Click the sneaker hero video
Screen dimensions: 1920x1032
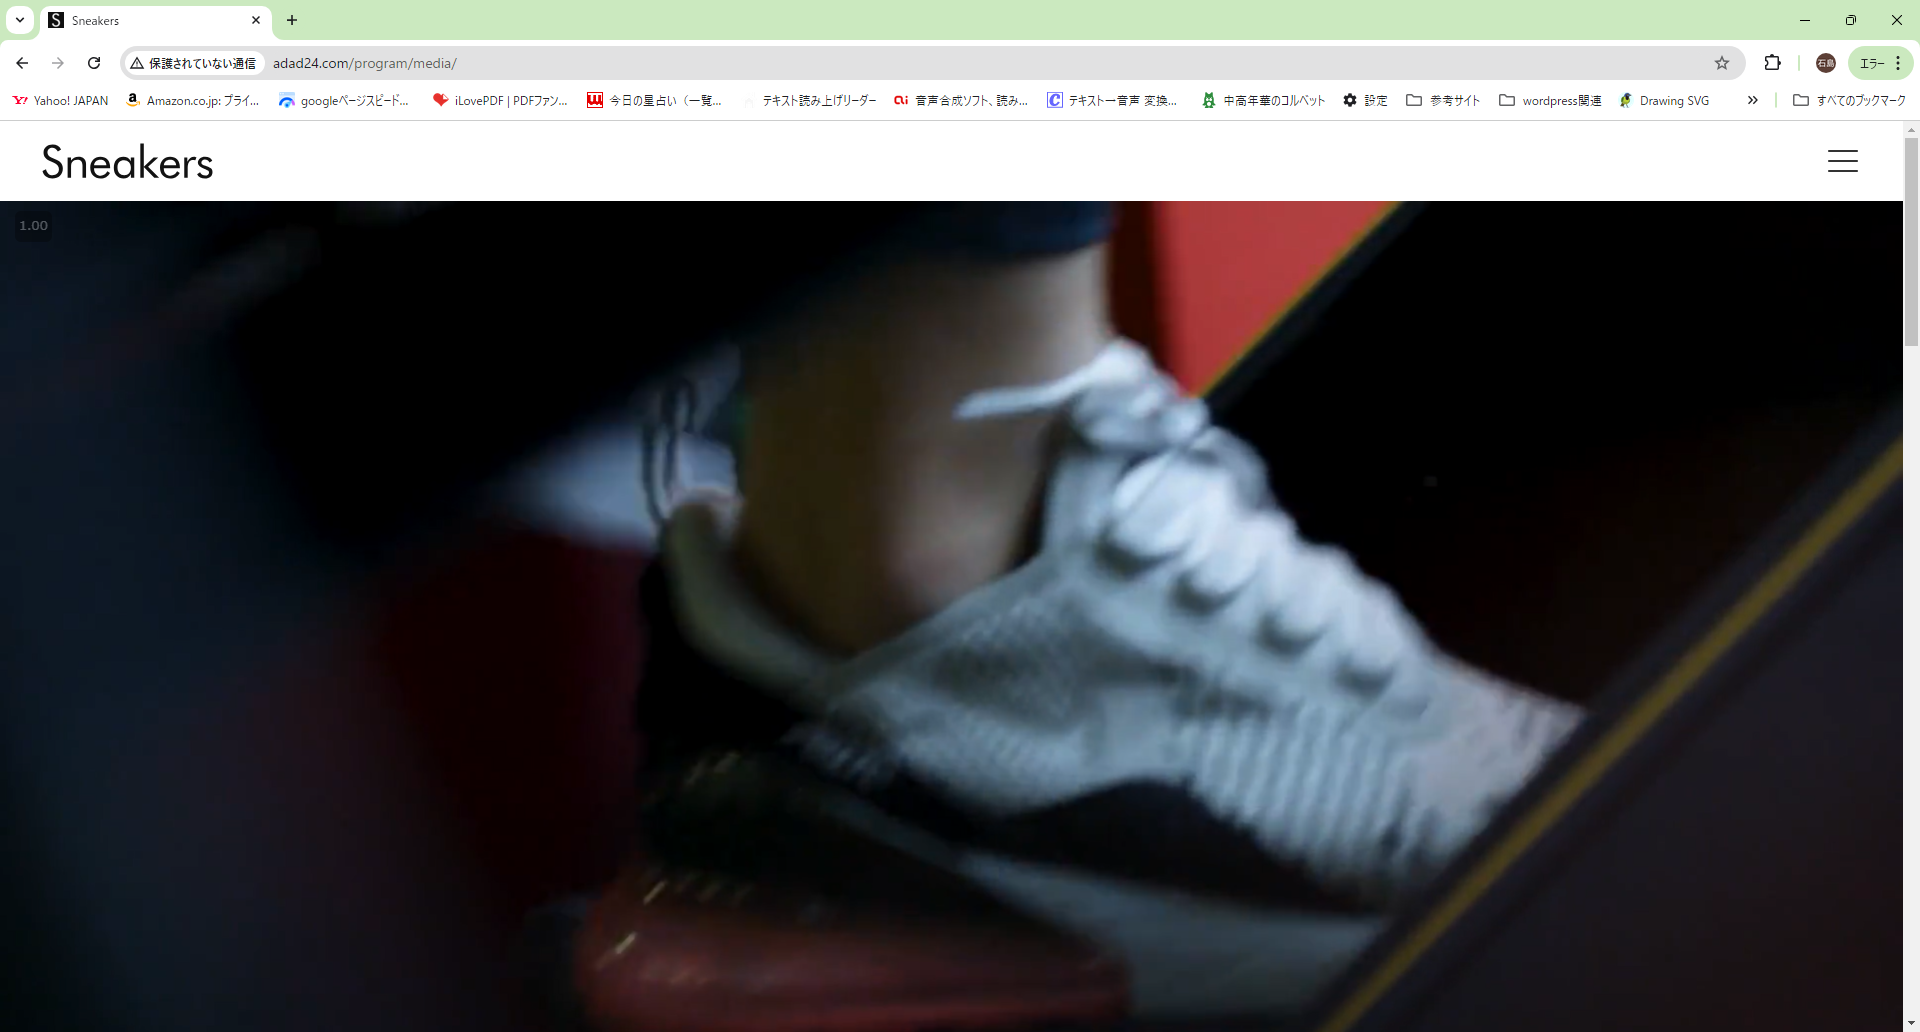[951, 616]
